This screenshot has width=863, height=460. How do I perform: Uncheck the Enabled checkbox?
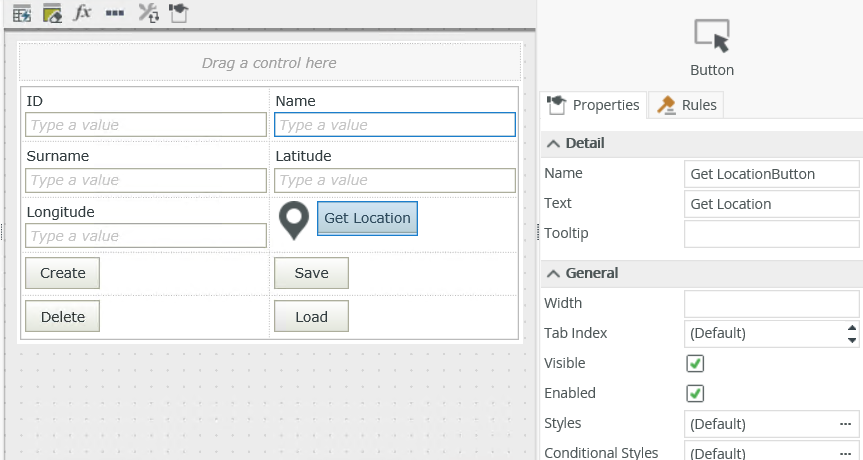coord(695,393)
